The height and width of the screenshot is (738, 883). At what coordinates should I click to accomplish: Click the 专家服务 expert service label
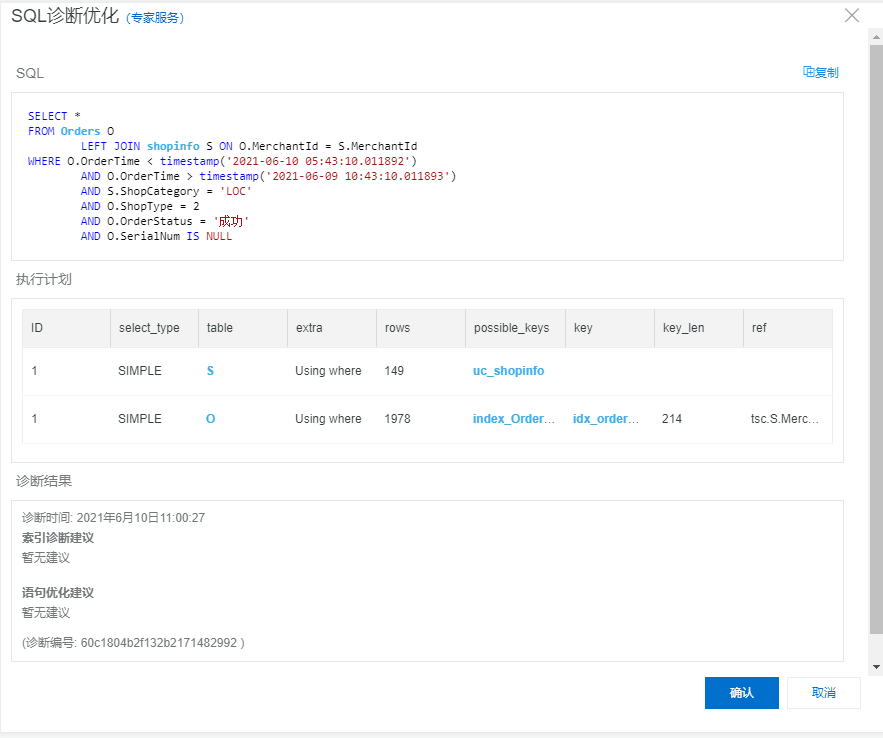click(x=156, y=17)
